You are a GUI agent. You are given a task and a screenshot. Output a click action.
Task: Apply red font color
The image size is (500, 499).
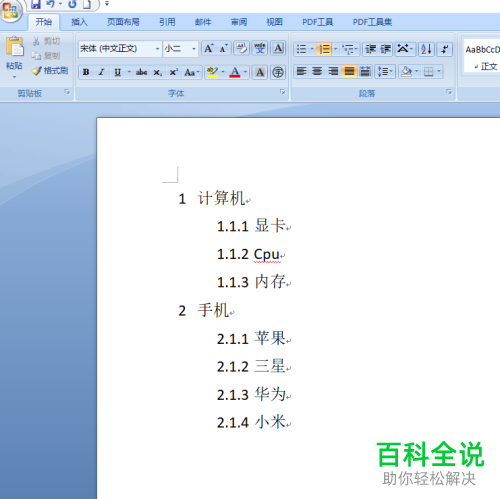point(235,72)
